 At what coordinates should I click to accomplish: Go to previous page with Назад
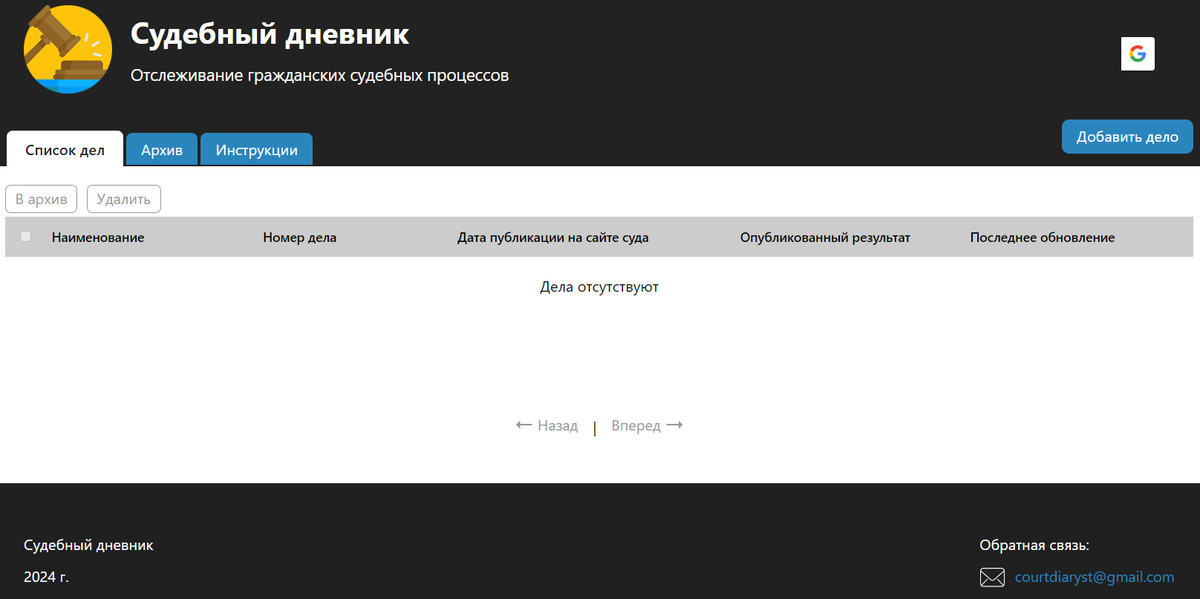pos(547,425)
